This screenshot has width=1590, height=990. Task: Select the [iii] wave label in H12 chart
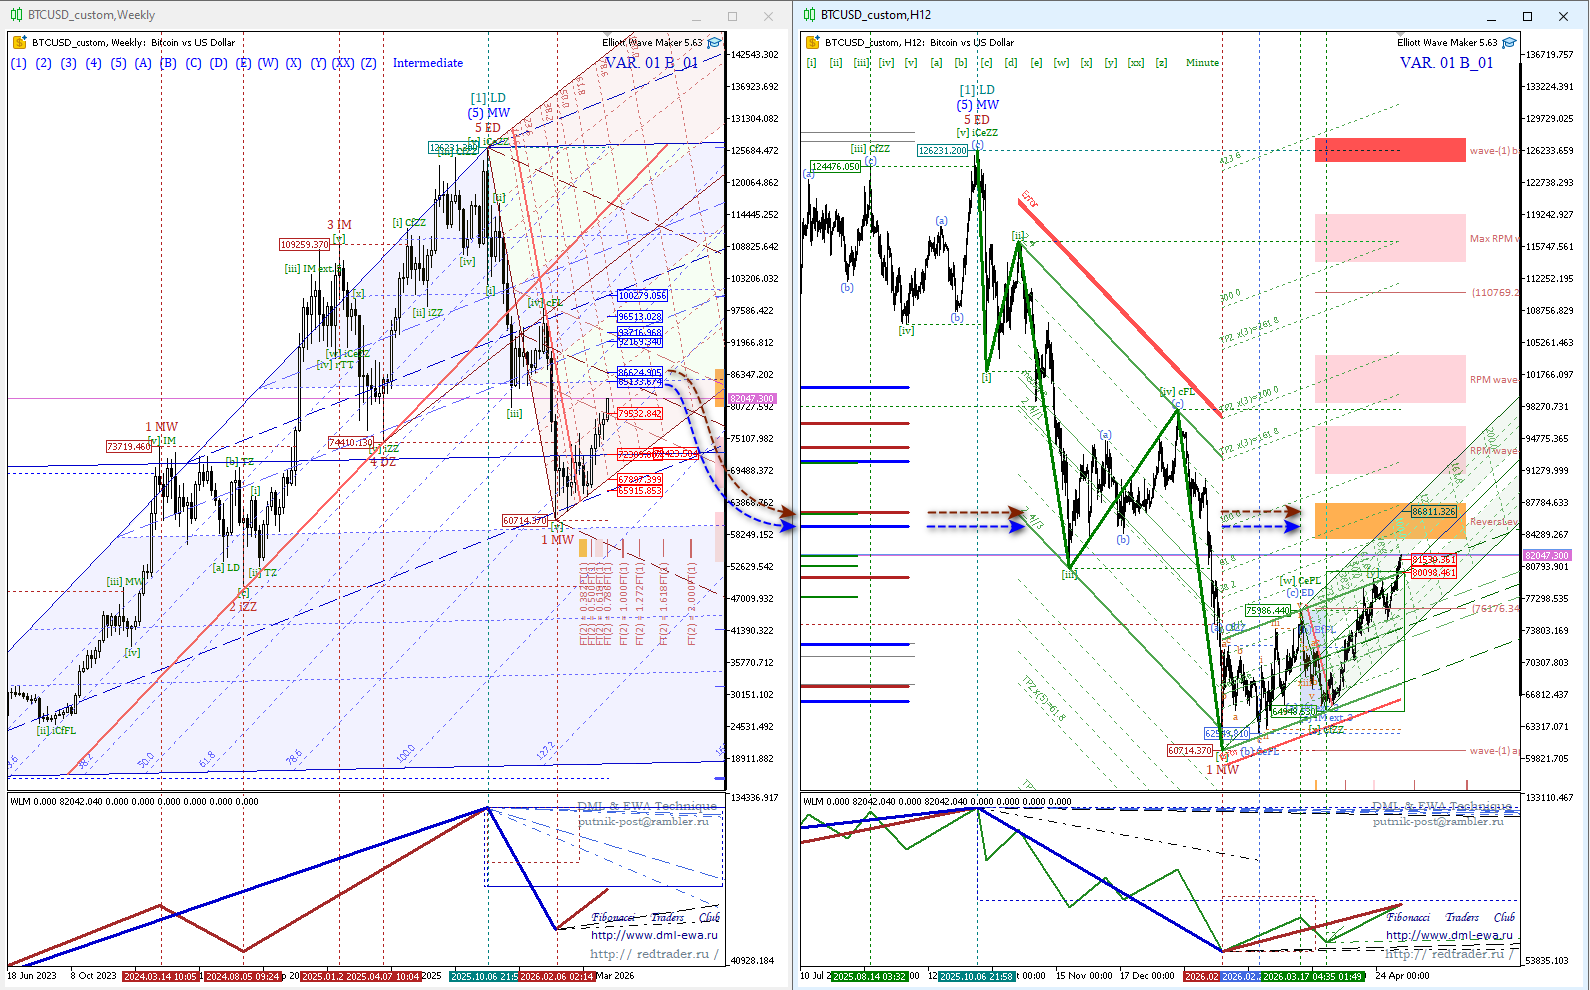coord(861,62)
